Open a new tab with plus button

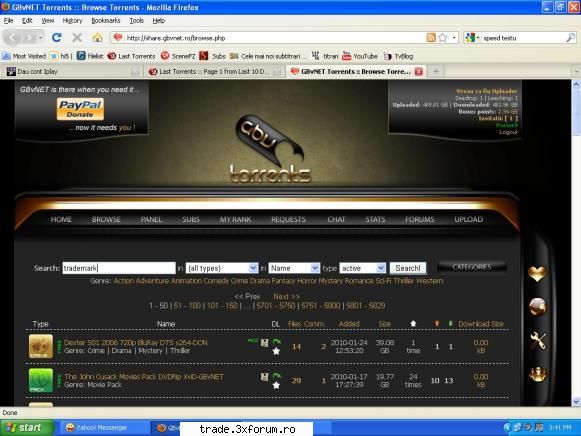[x=436, y=71]
